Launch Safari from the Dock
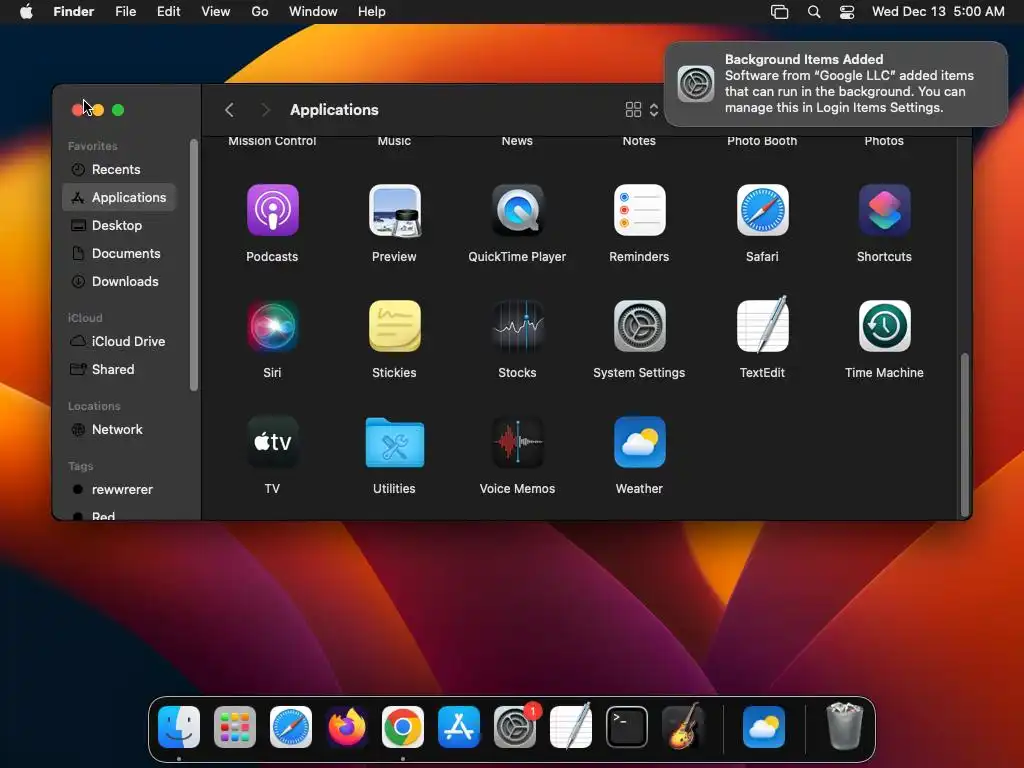Image resolution: width=1024 pixels, height=768 pixels. (x=291, y=727)
